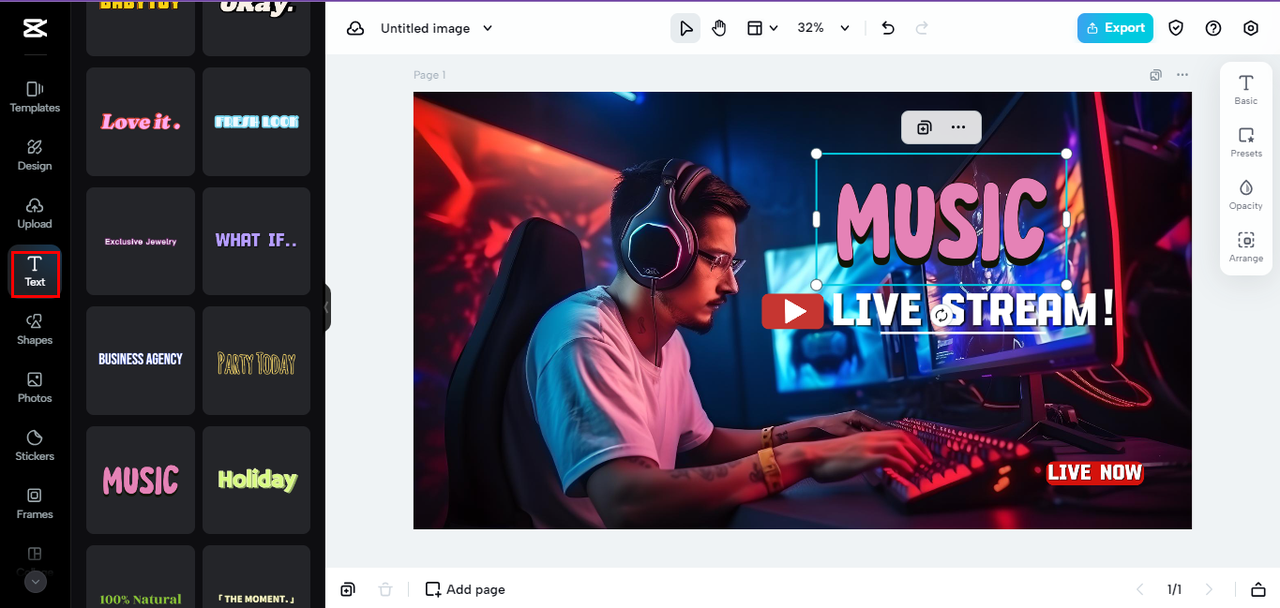Select the LIVE STREAM! text on canvas
The height and width of the screenshot is (608, 1280).
(972, 310)
